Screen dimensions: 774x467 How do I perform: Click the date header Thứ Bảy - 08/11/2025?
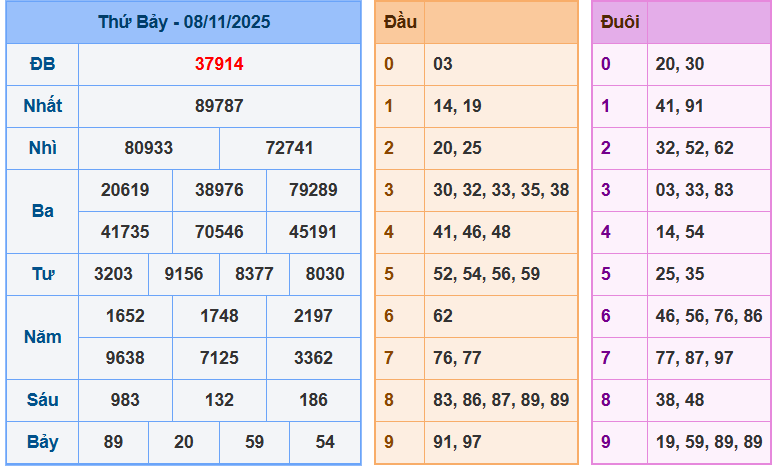pyautogui.click(x=184, y=22)
